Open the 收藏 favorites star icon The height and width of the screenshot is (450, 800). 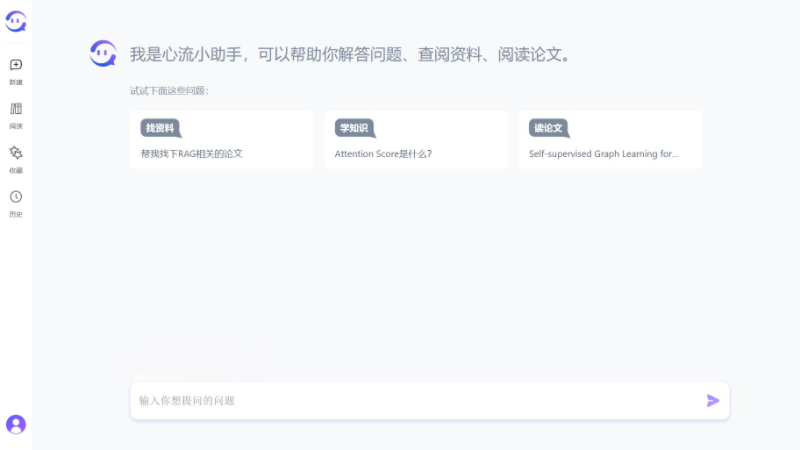(x=16, y=153)
